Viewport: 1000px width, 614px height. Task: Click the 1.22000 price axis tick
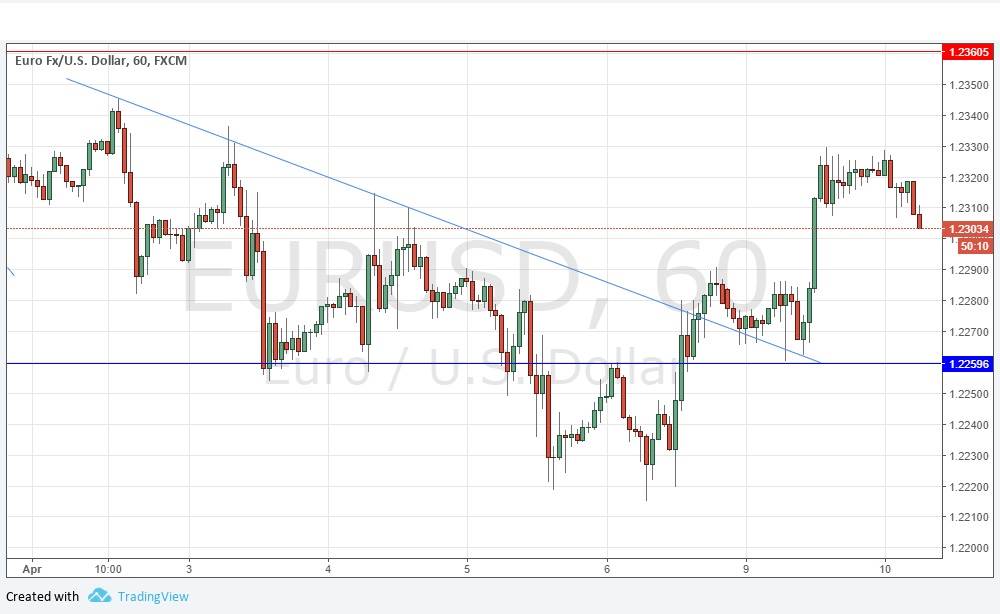click(969, 548)
